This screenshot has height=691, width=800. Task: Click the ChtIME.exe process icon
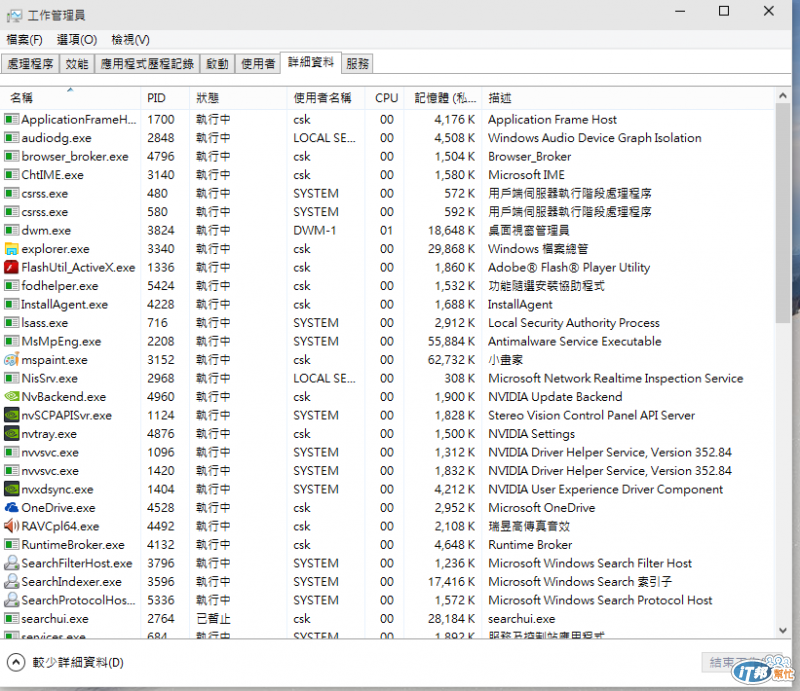point(11,175)
